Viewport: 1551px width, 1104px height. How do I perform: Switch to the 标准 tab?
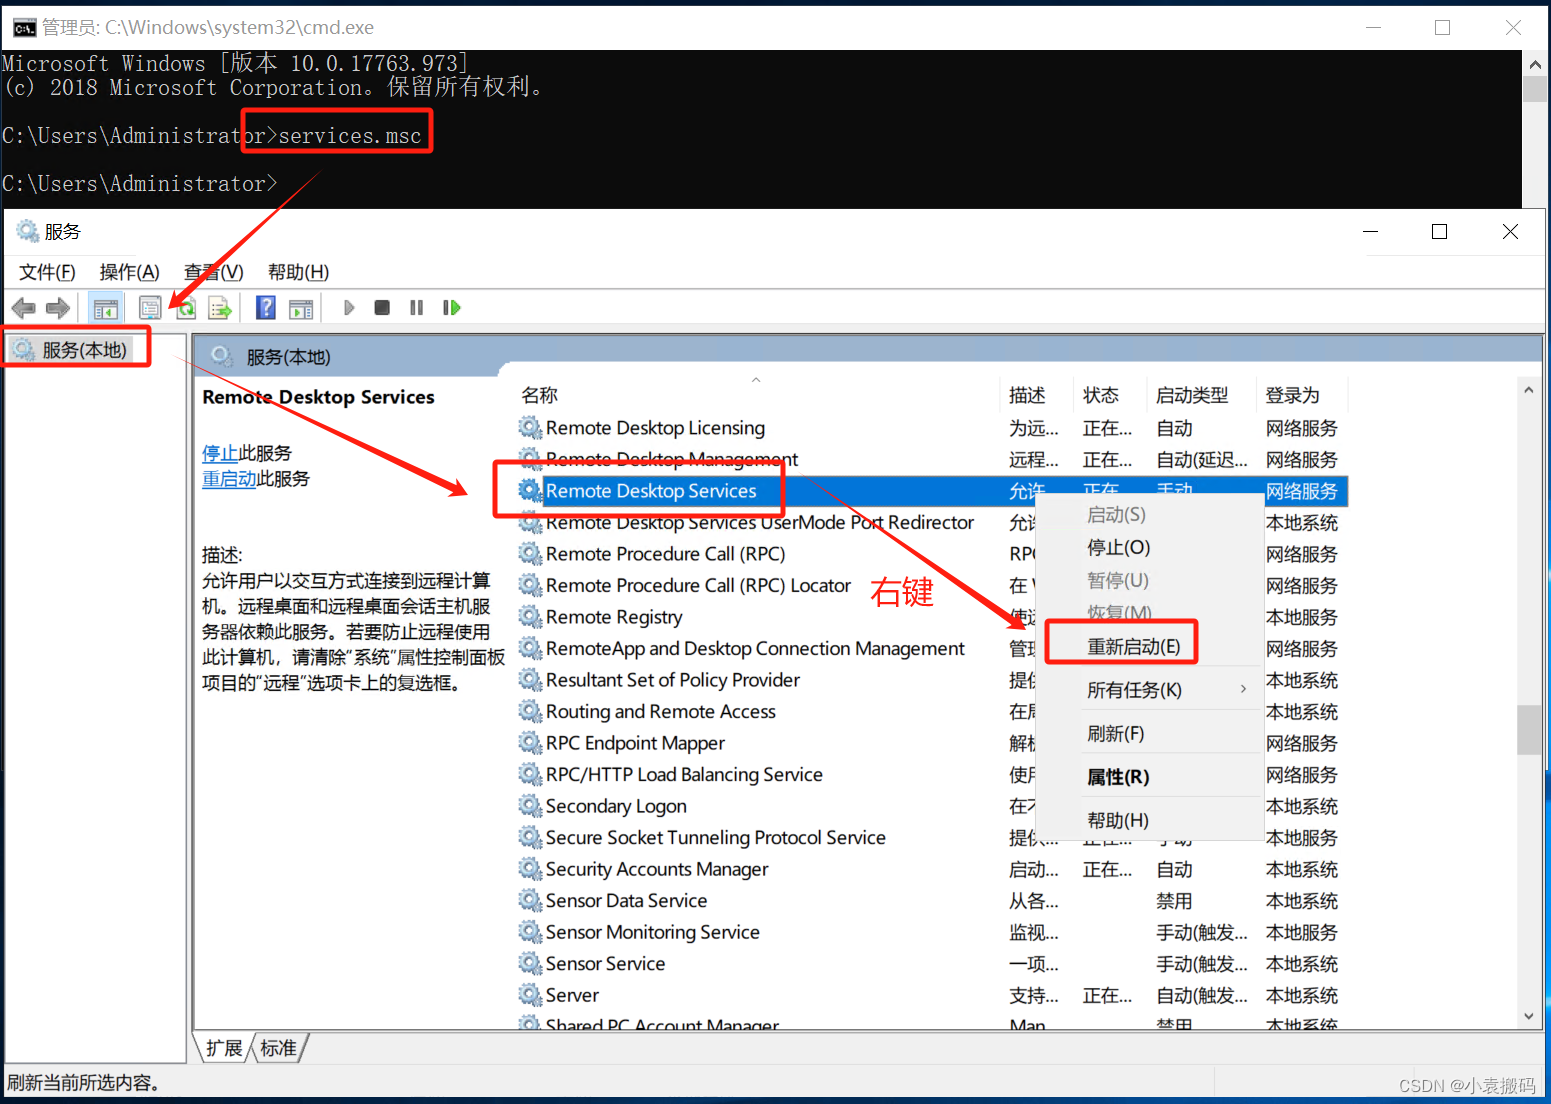[278, 1048]
